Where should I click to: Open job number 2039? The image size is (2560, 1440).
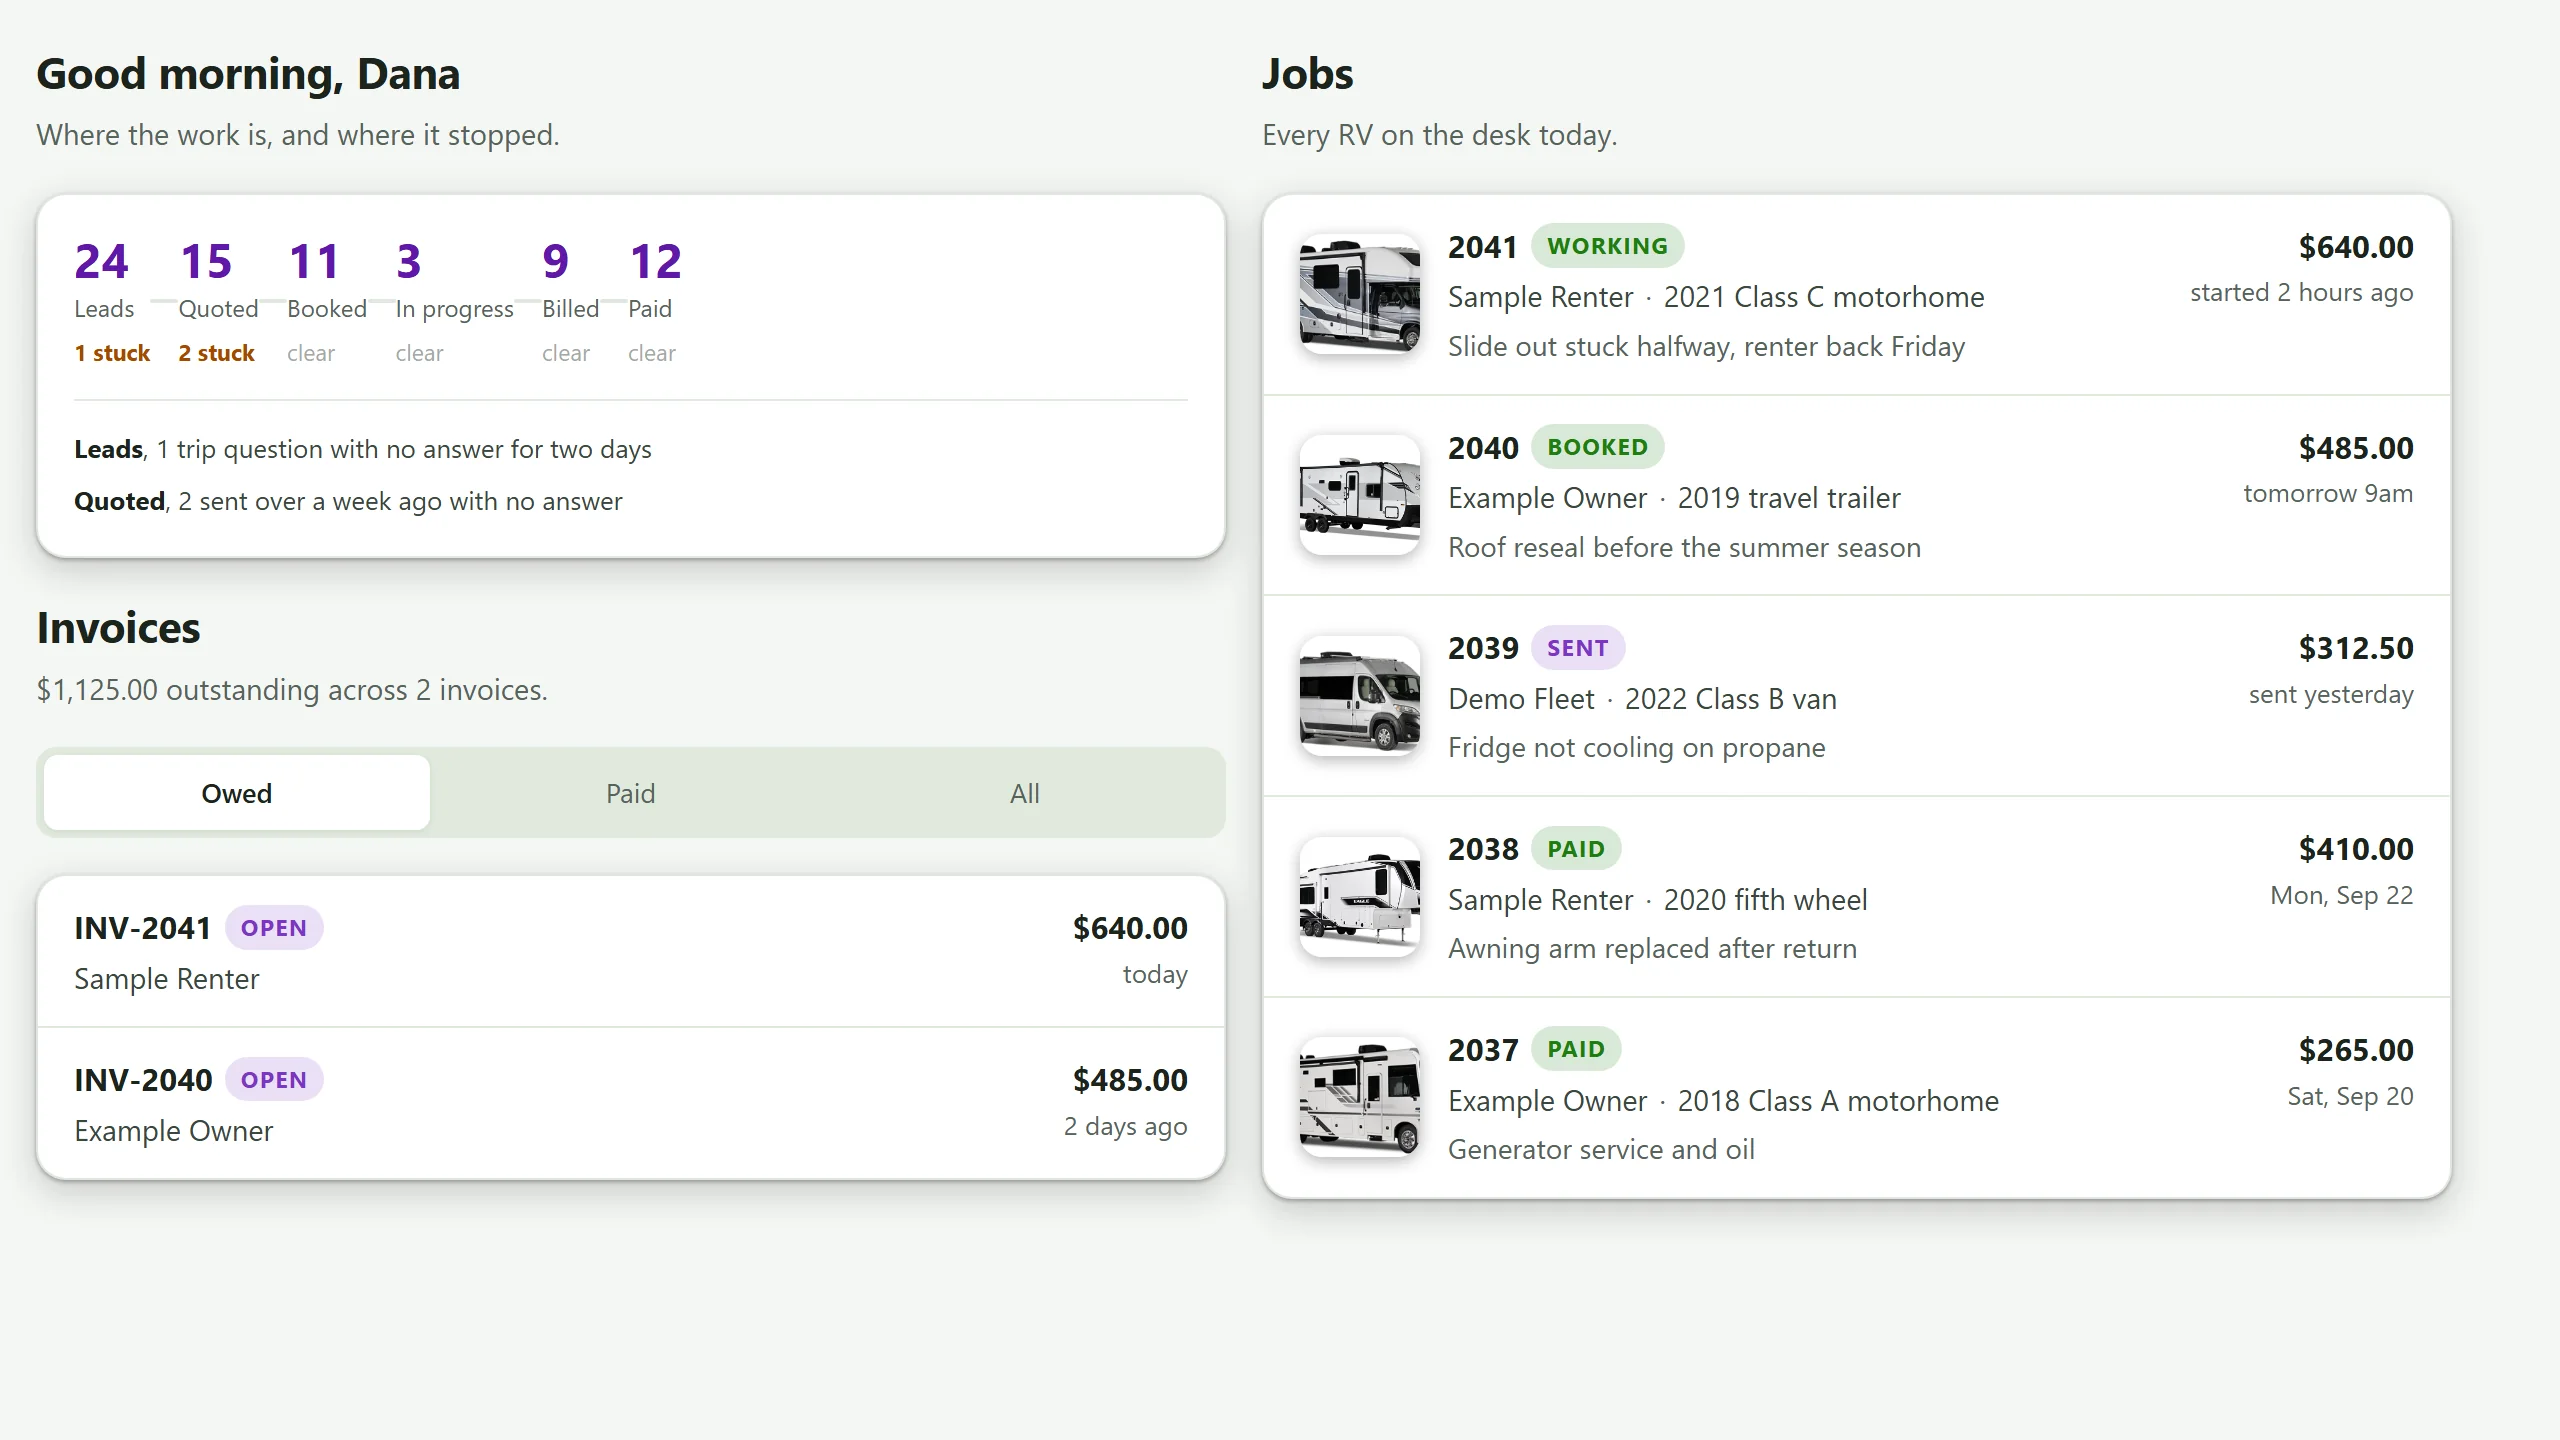click(1483, 648)
